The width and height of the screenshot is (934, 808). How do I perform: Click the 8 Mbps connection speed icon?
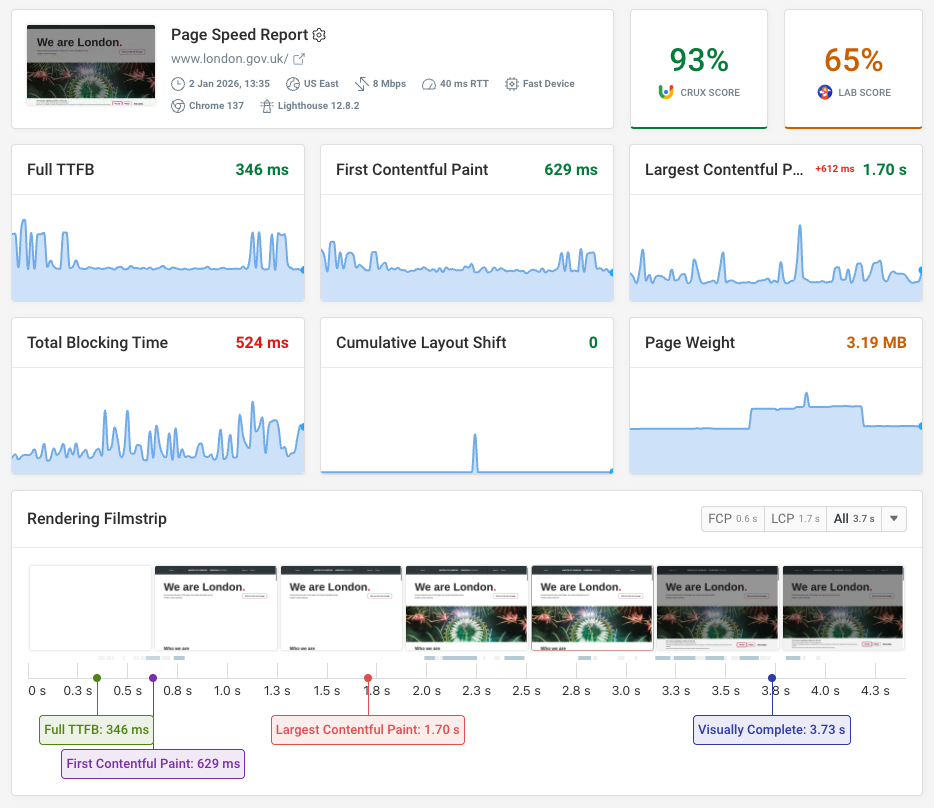coord(361,83)
